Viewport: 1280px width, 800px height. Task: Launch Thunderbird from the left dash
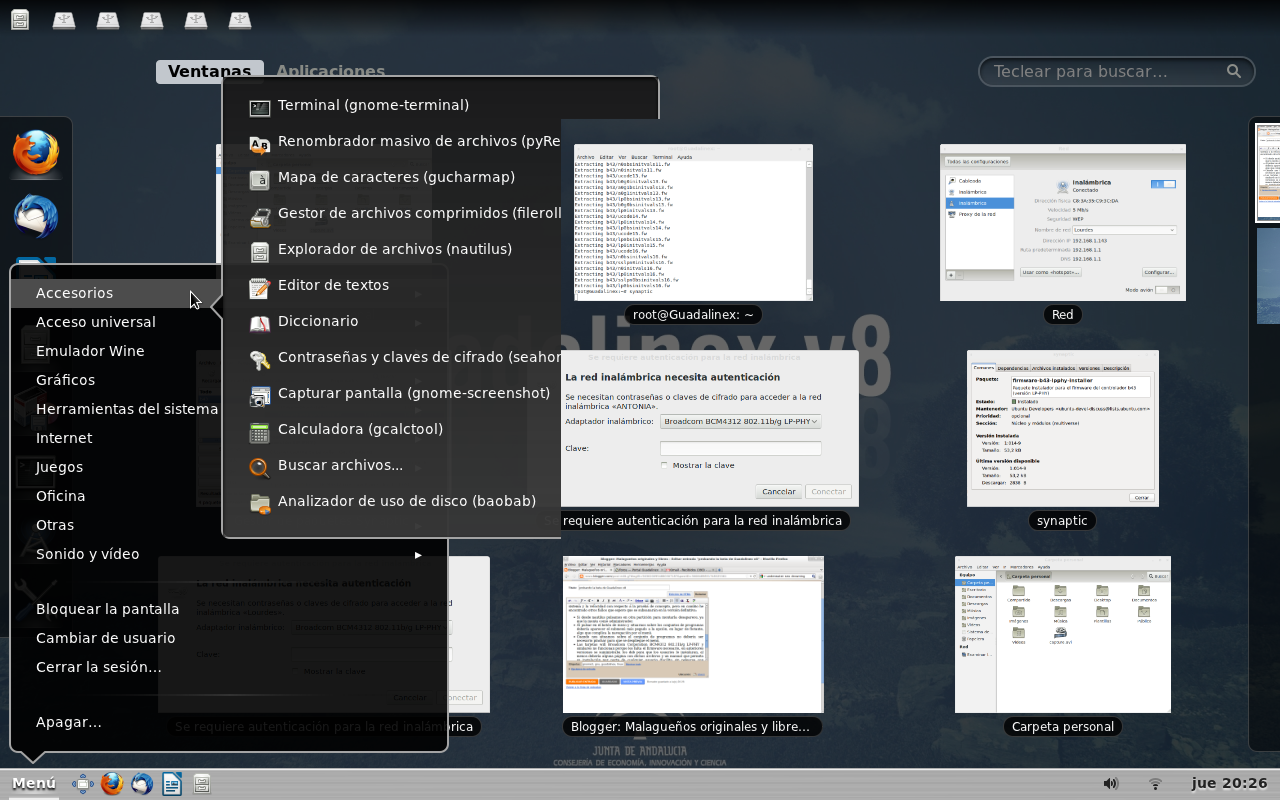(x=36, y=216)
